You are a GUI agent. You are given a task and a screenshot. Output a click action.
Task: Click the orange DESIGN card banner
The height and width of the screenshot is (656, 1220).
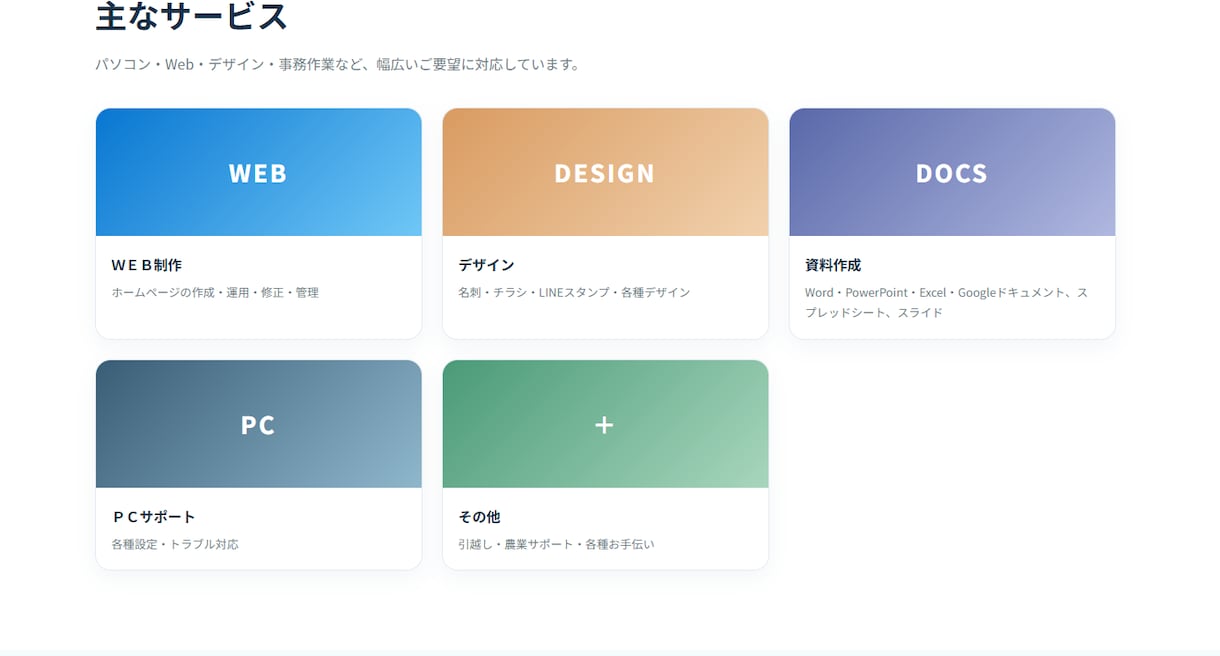pyautogui.click(x=605, y=172)
